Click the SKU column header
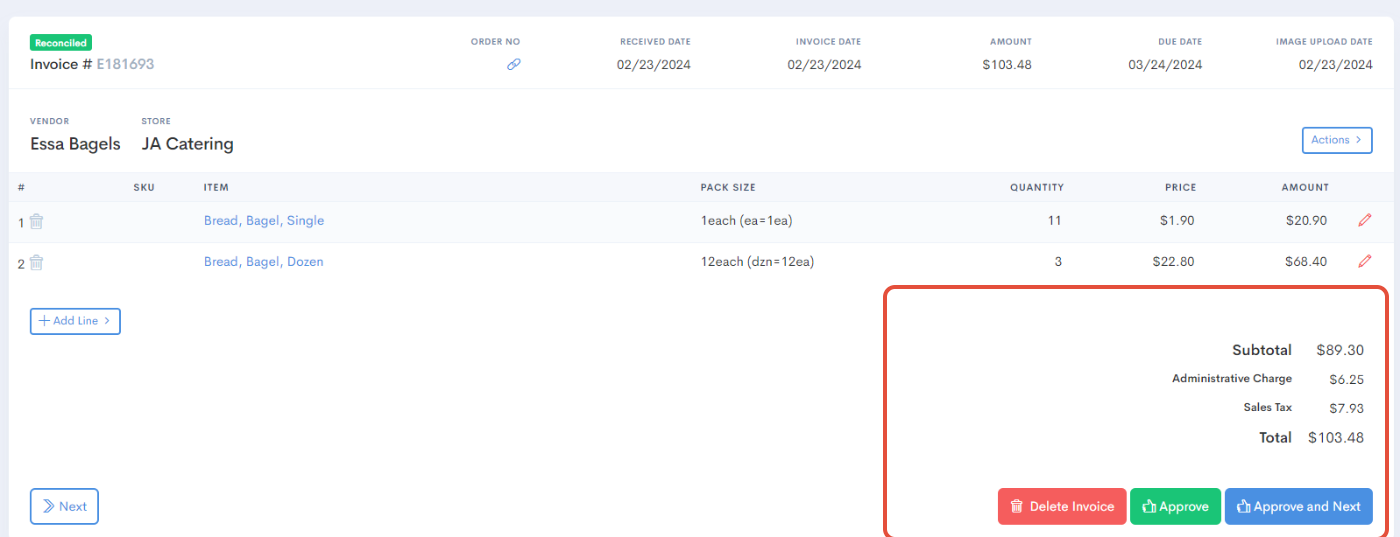 click(x=144, y=187)
